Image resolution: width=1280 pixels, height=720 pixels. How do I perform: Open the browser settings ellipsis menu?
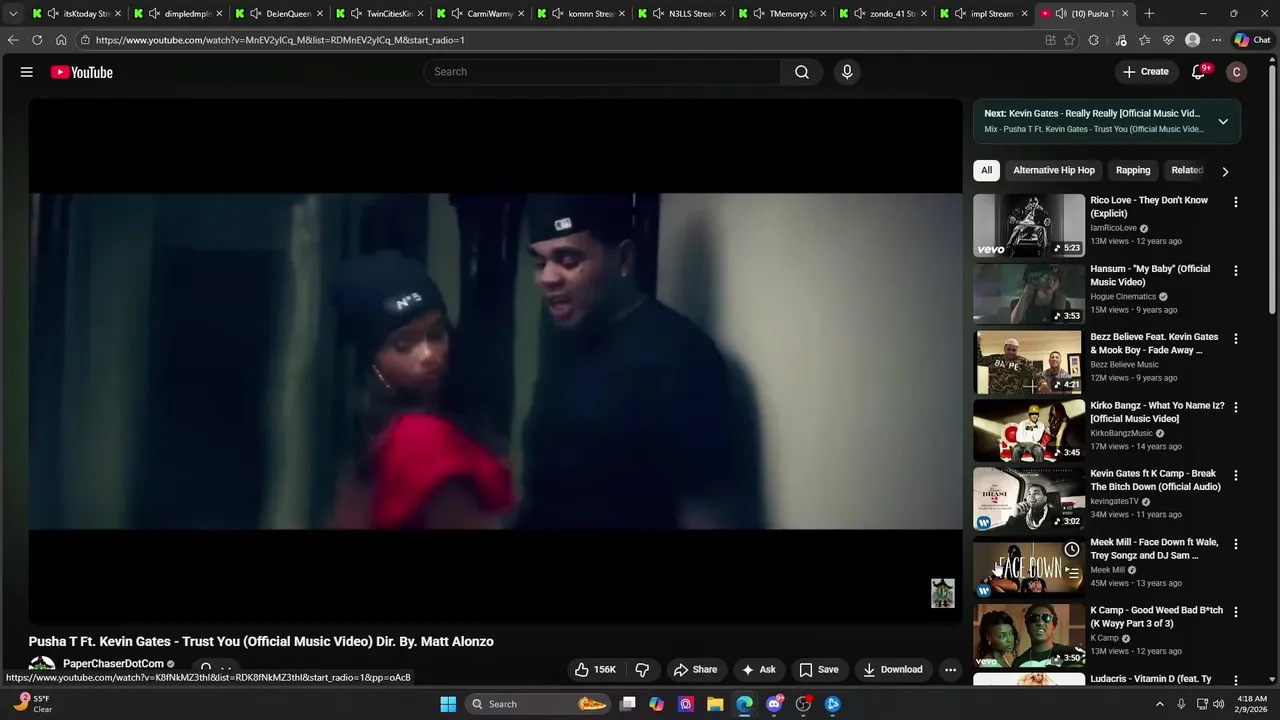pos(1216,40)
